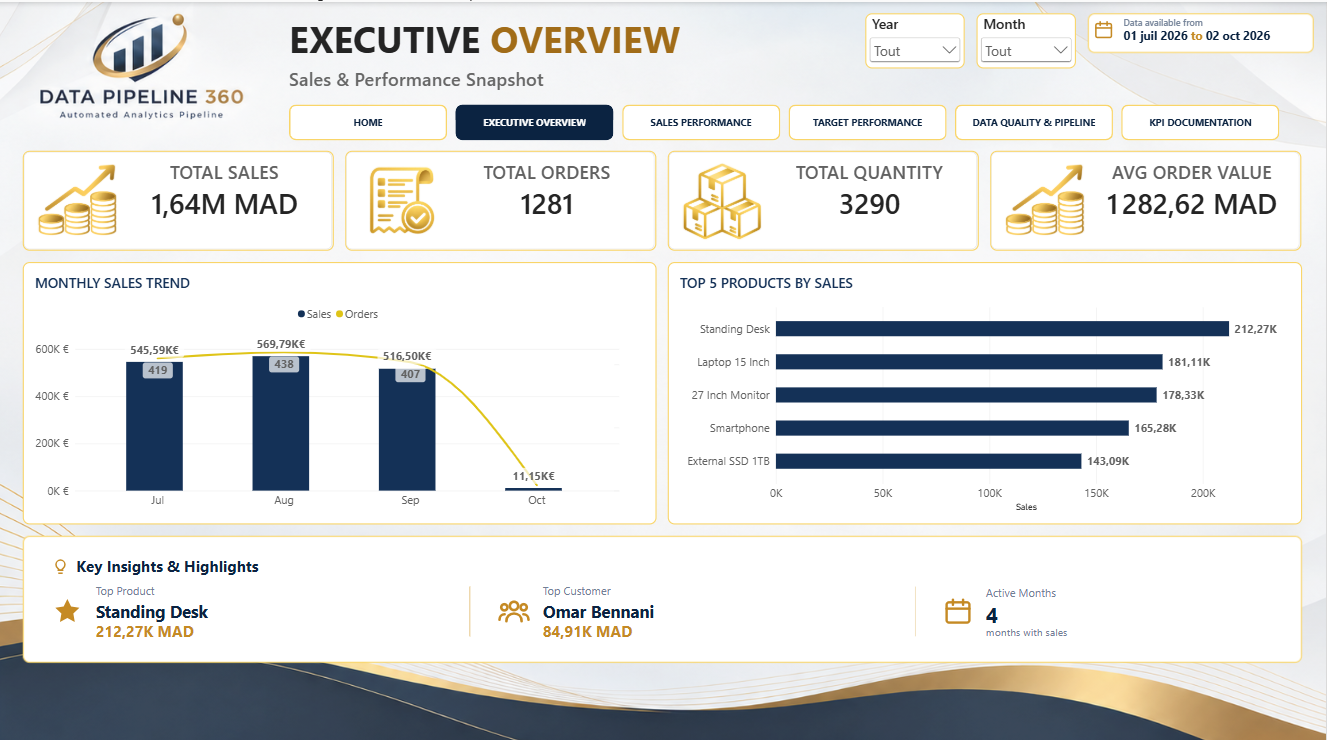Select the Sep sales bar
This screenshot has width=1327, height=740.
(x=407, y=430)
